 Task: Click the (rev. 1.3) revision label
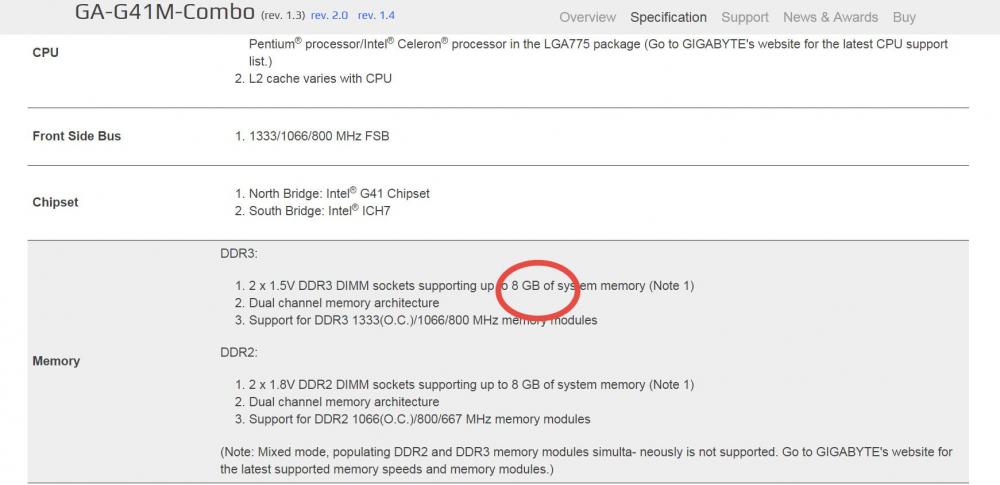click(283, 15)
